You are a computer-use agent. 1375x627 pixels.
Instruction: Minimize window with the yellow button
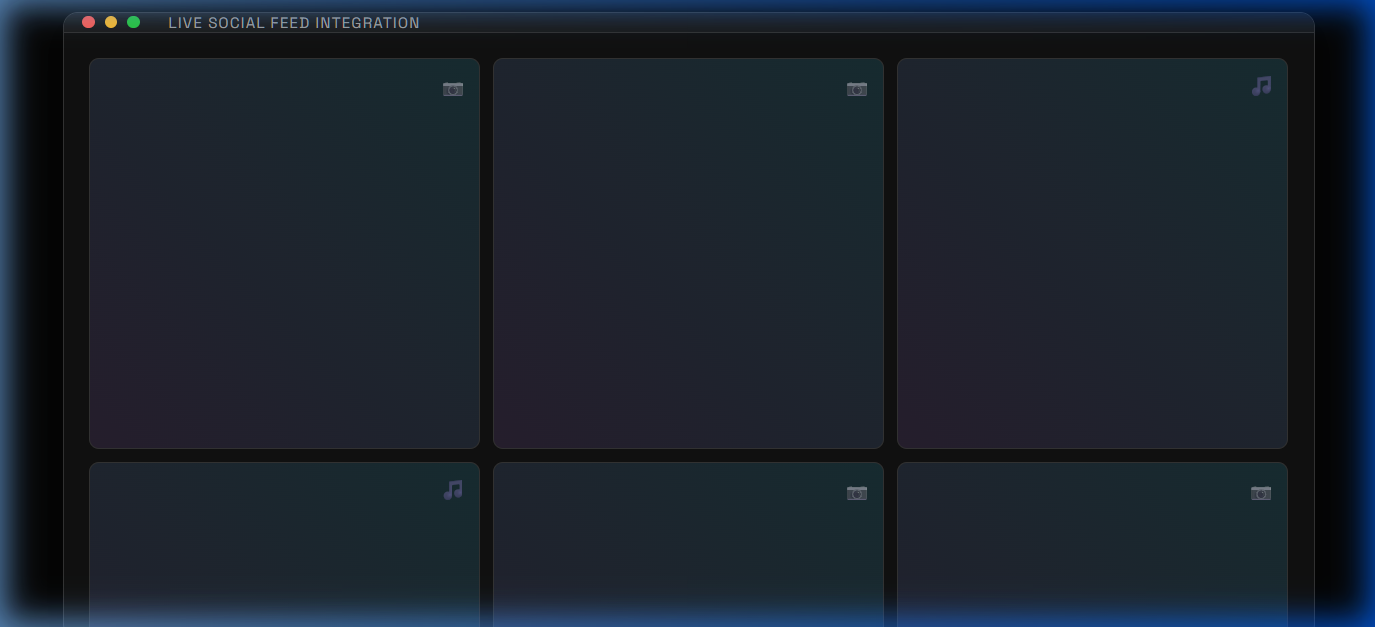[111, 22]
